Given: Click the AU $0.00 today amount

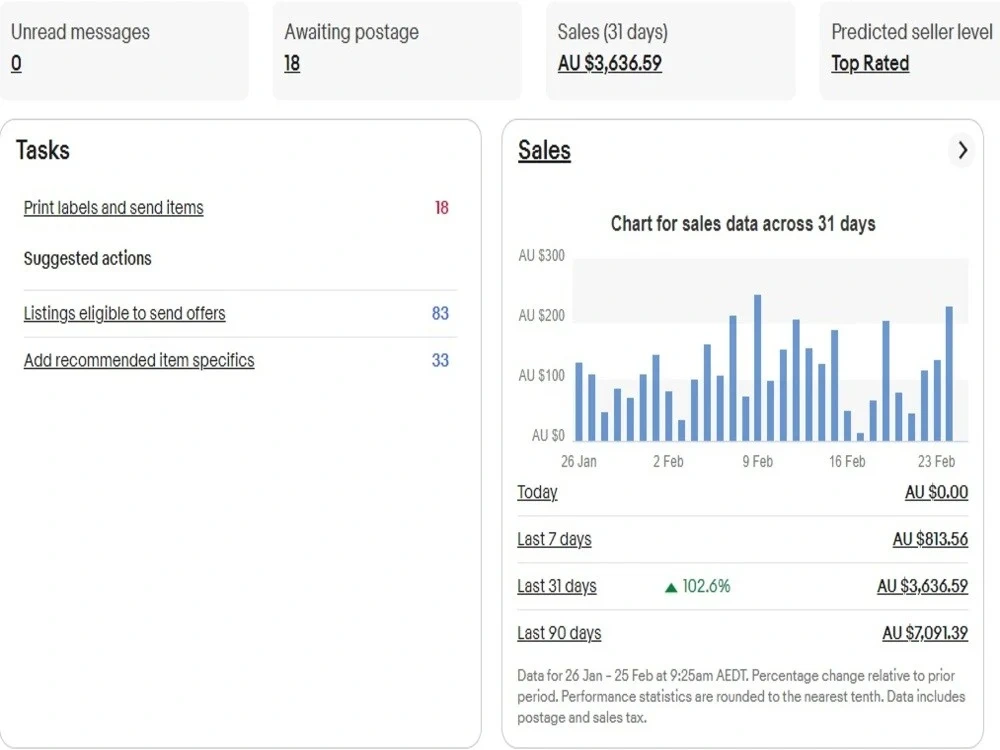Looking at the screenshot, I should (936, 492).
